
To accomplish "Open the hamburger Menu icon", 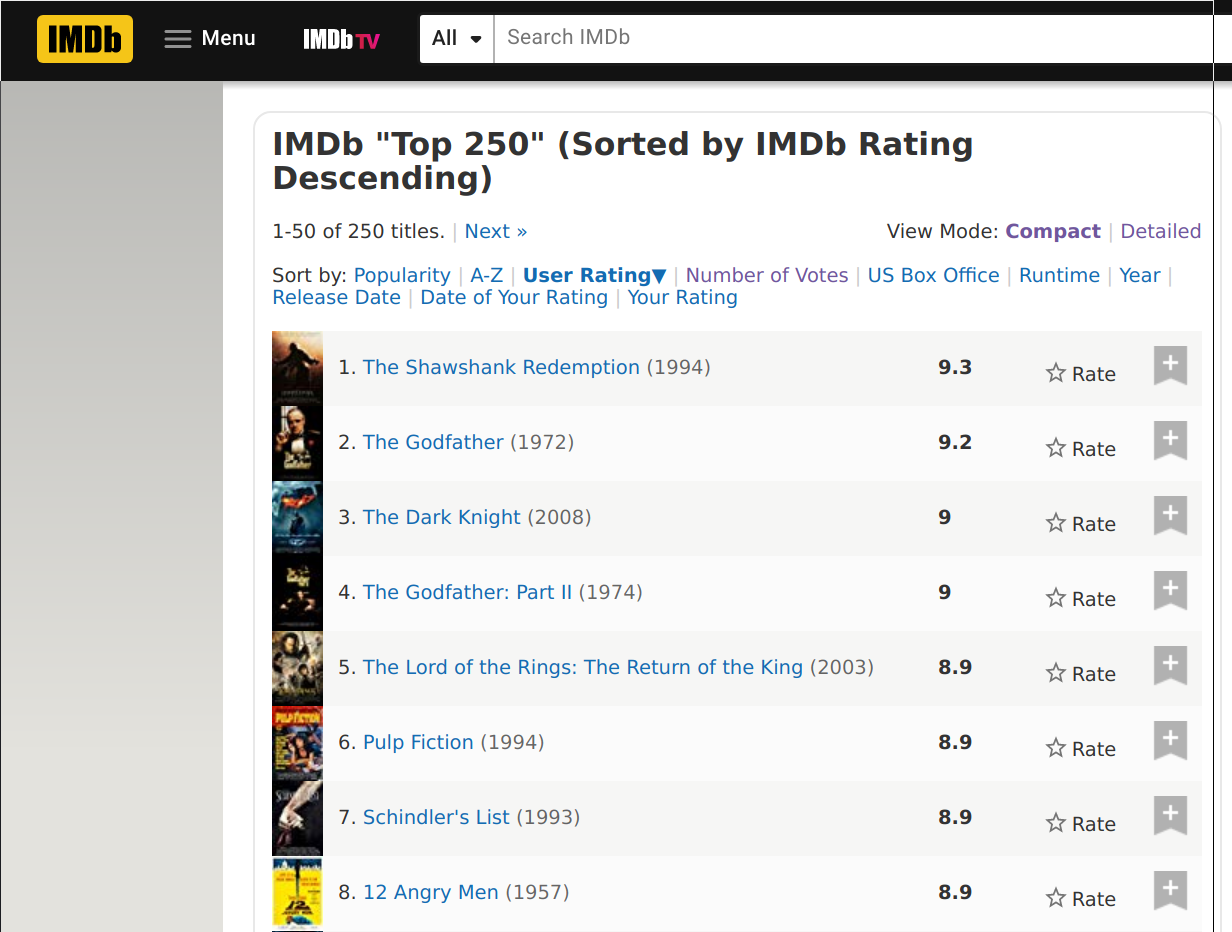I will coord(178,39).
